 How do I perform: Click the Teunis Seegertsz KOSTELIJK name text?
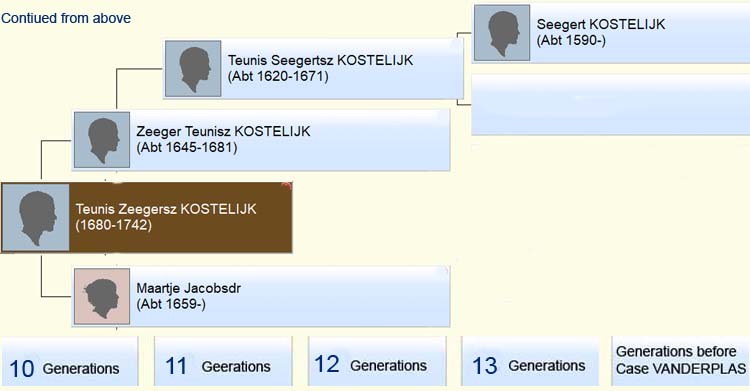320,60
